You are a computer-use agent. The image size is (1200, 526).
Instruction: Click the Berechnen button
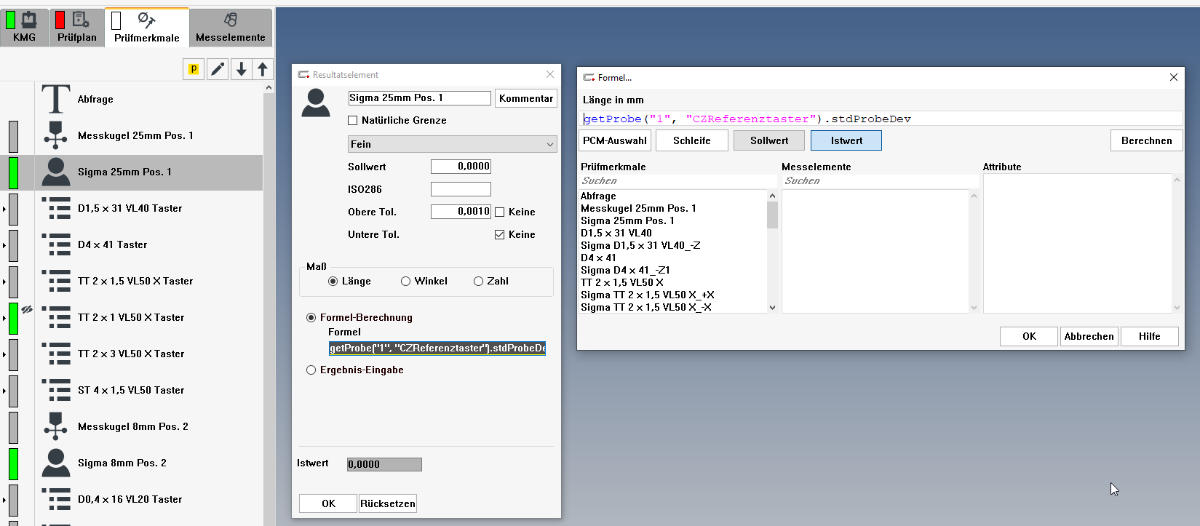pyautogui.click(x=1145, y=141)
